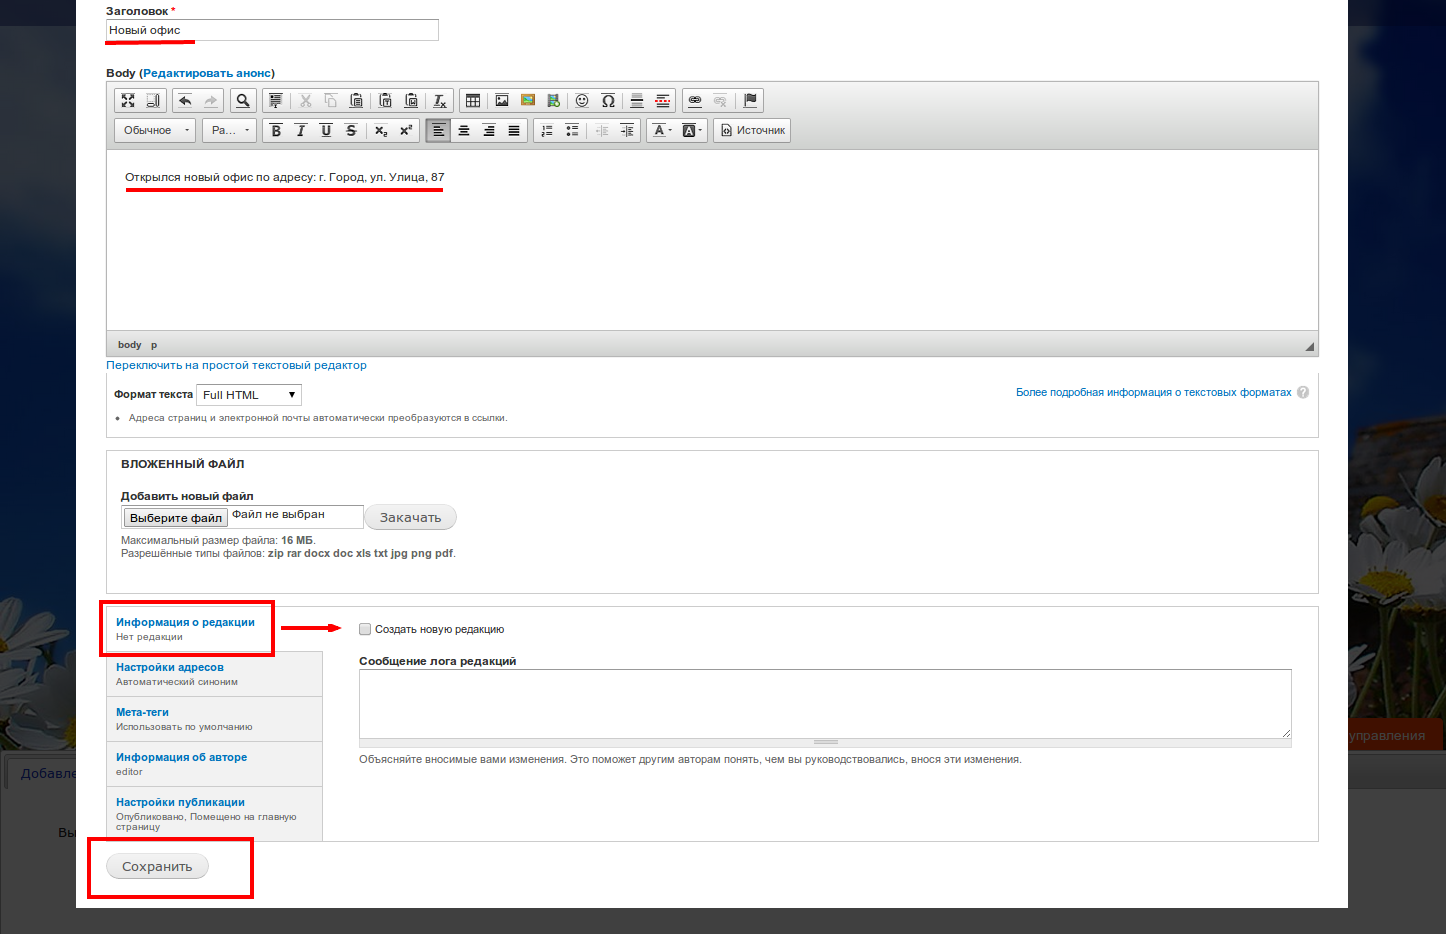The image size is (1446, 934).
Task: Click the Сохранить button
Action: point(157,866)
